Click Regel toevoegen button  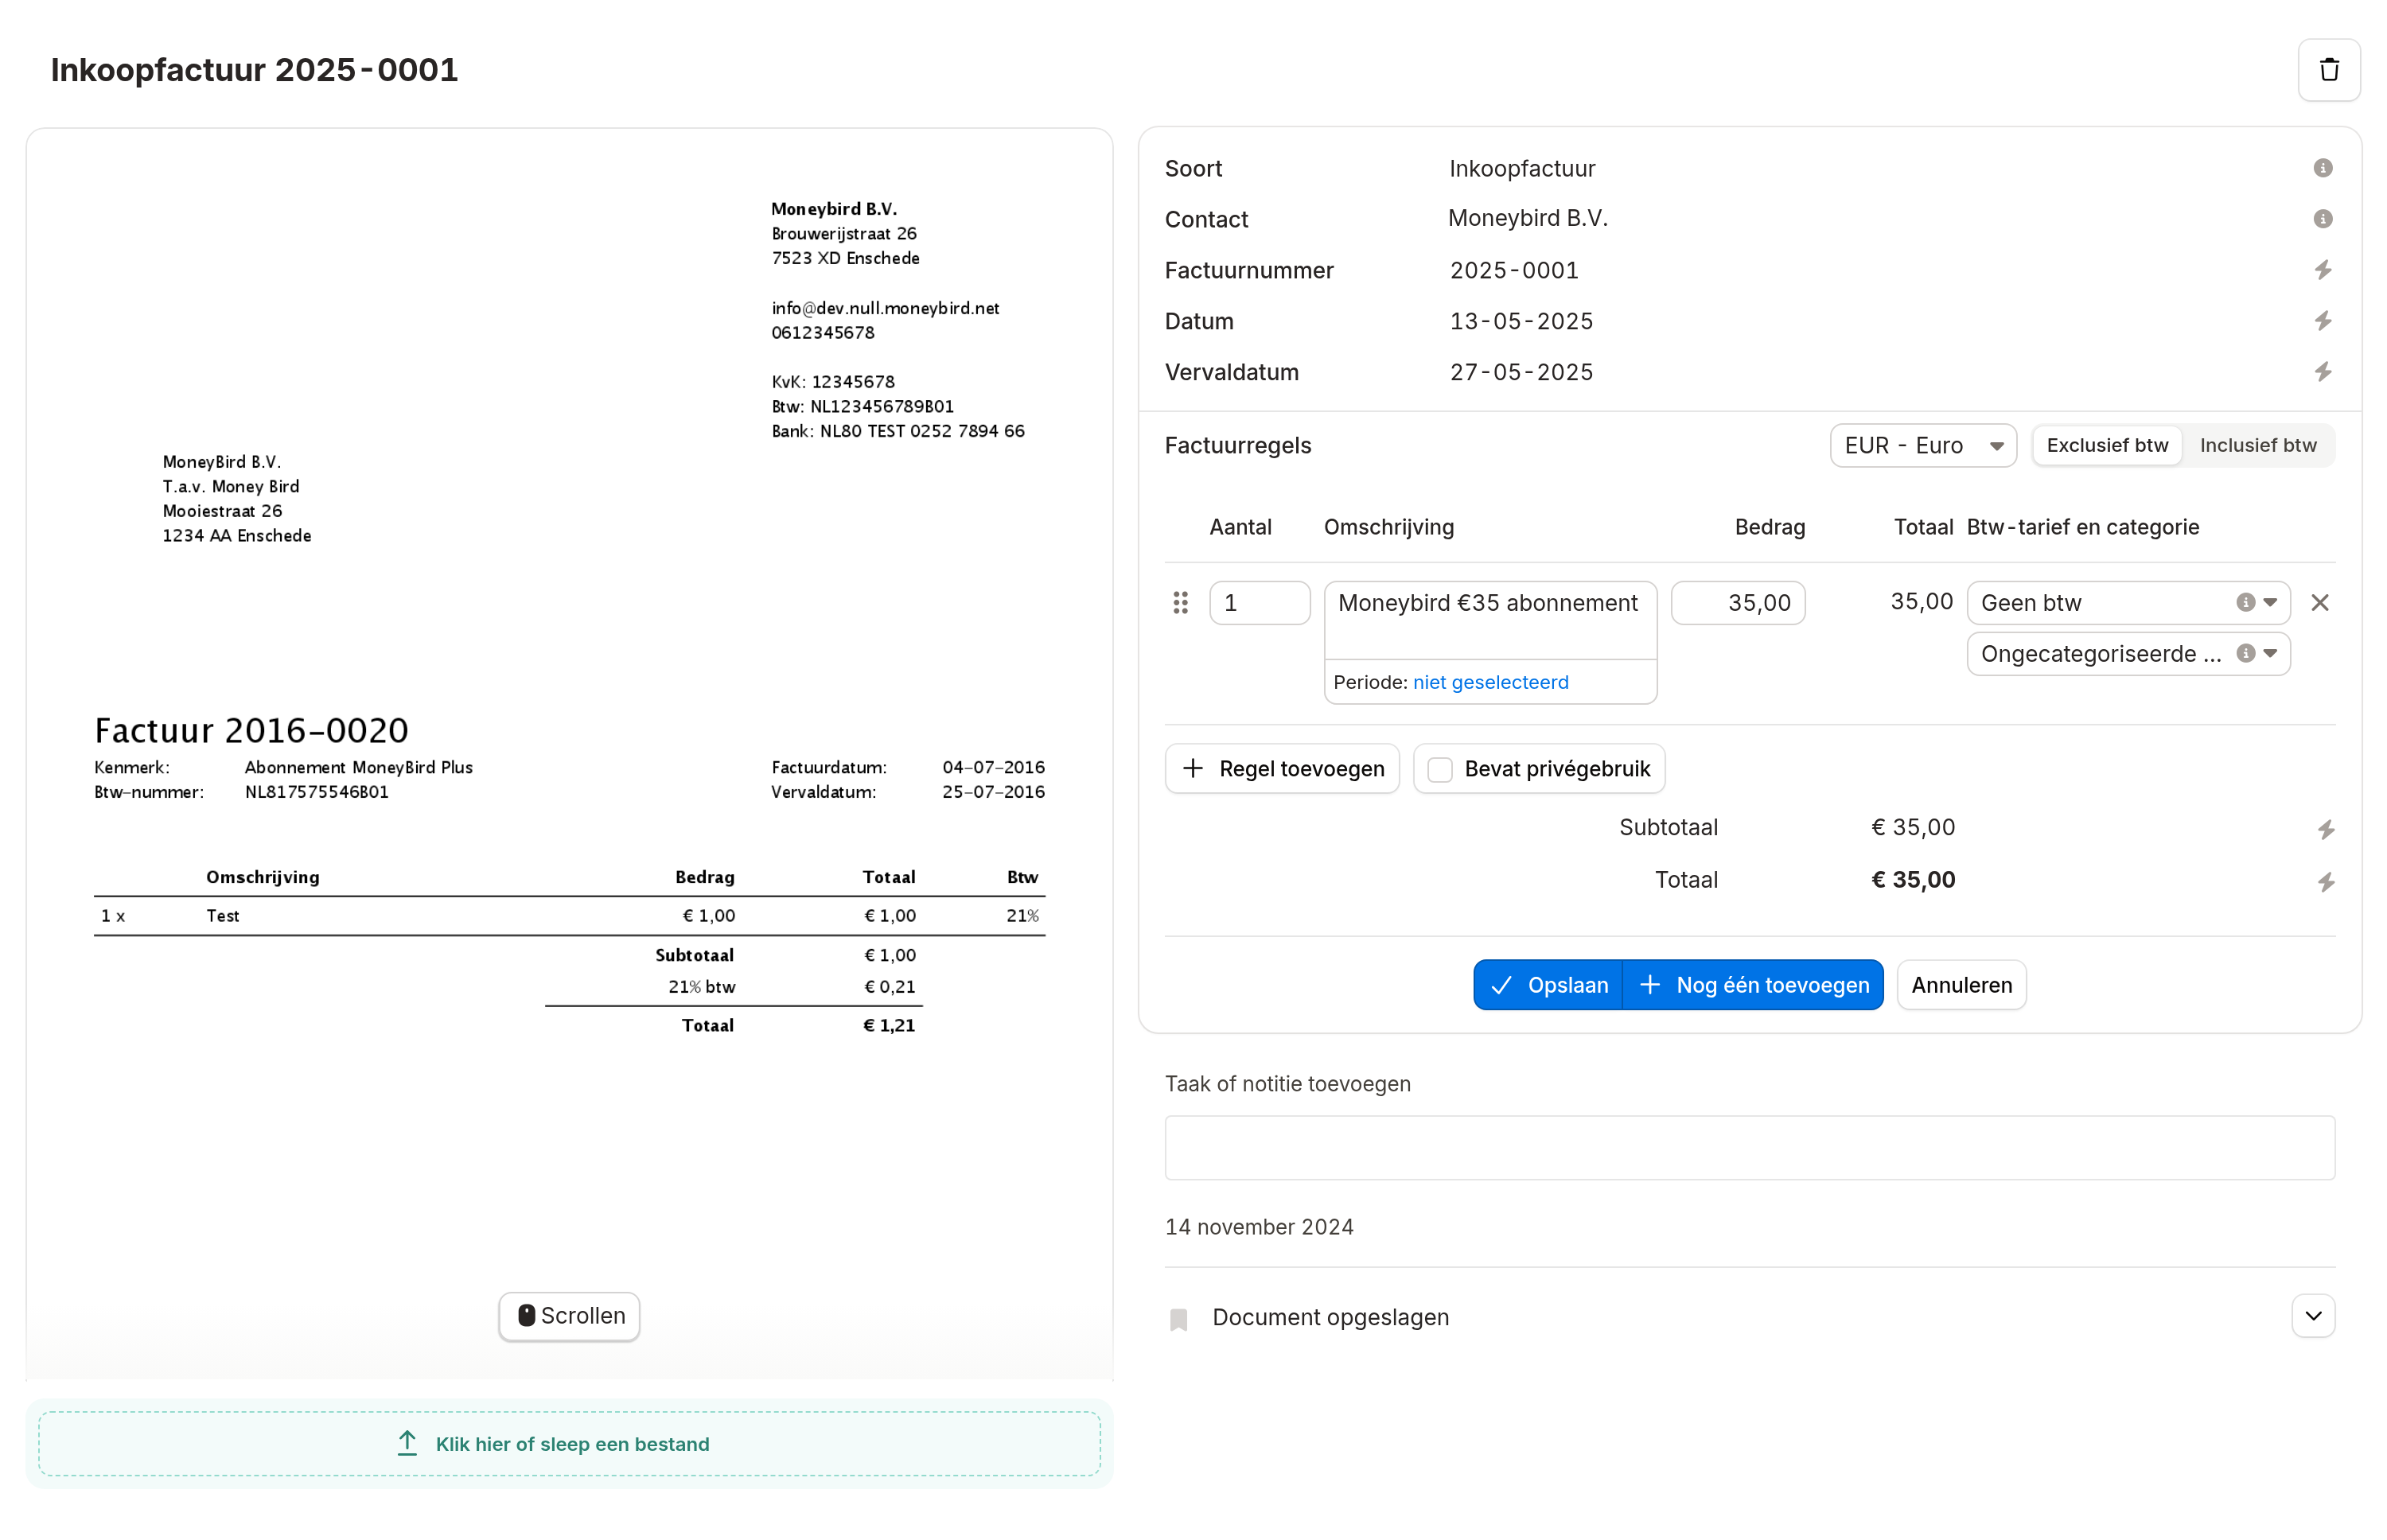1281,769
